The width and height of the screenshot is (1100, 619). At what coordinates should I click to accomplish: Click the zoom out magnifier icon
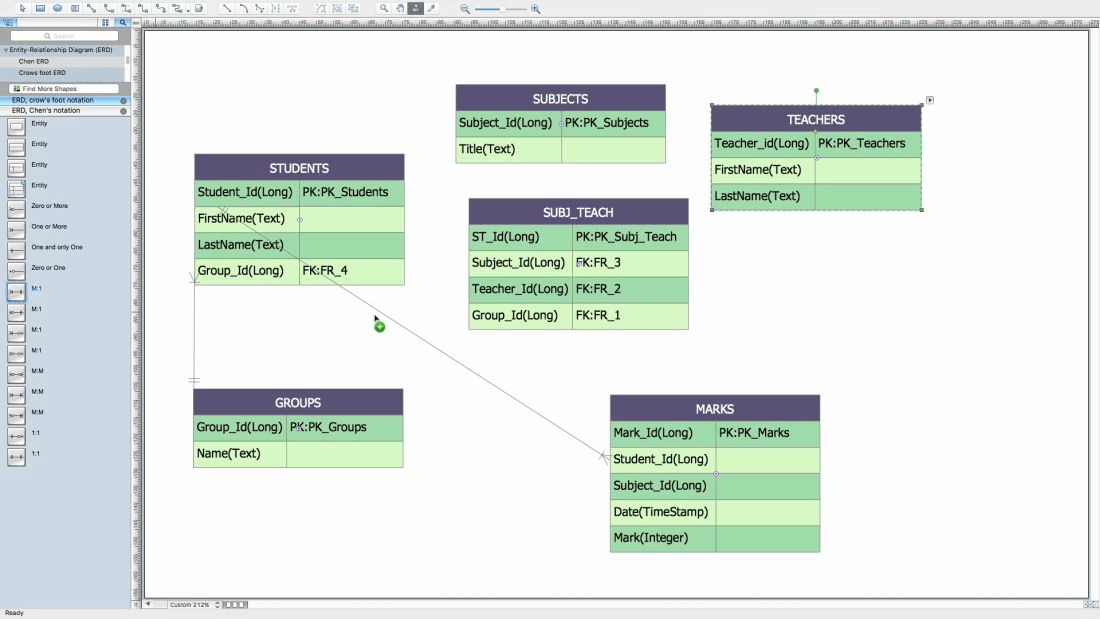coord(465,9)
